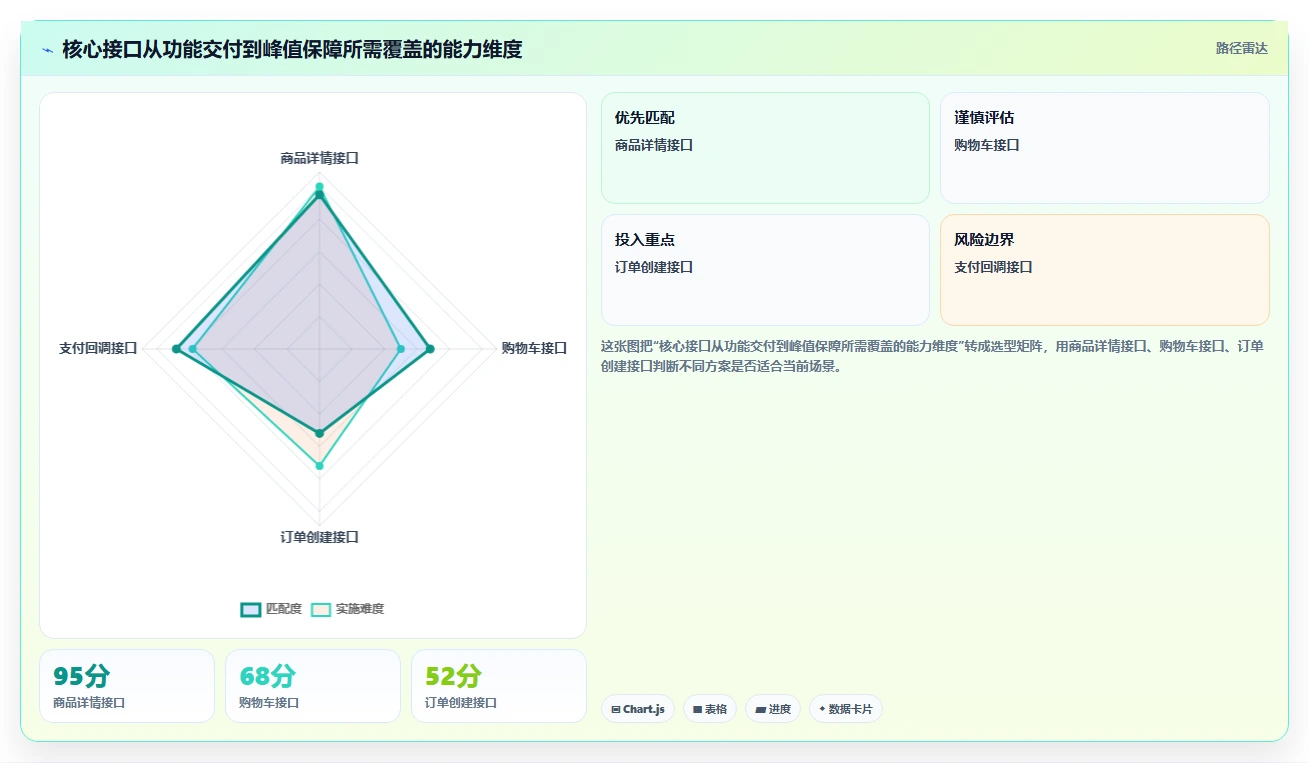
Task: Click the 商品详情接口 radar axis label
Action: (320, 158)
